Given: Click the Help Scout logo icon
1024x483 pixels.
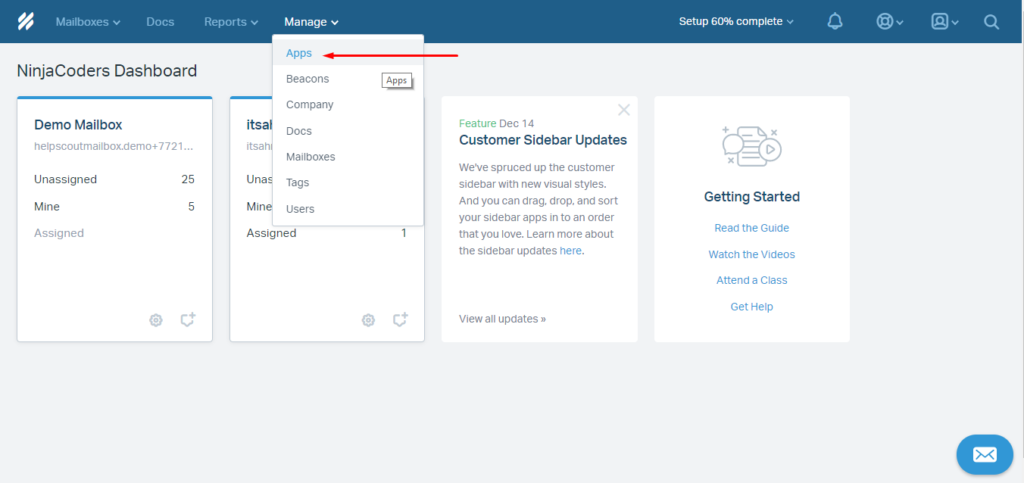Looking at the screenshot, I should pyautogui.click(x=25, y=22).
